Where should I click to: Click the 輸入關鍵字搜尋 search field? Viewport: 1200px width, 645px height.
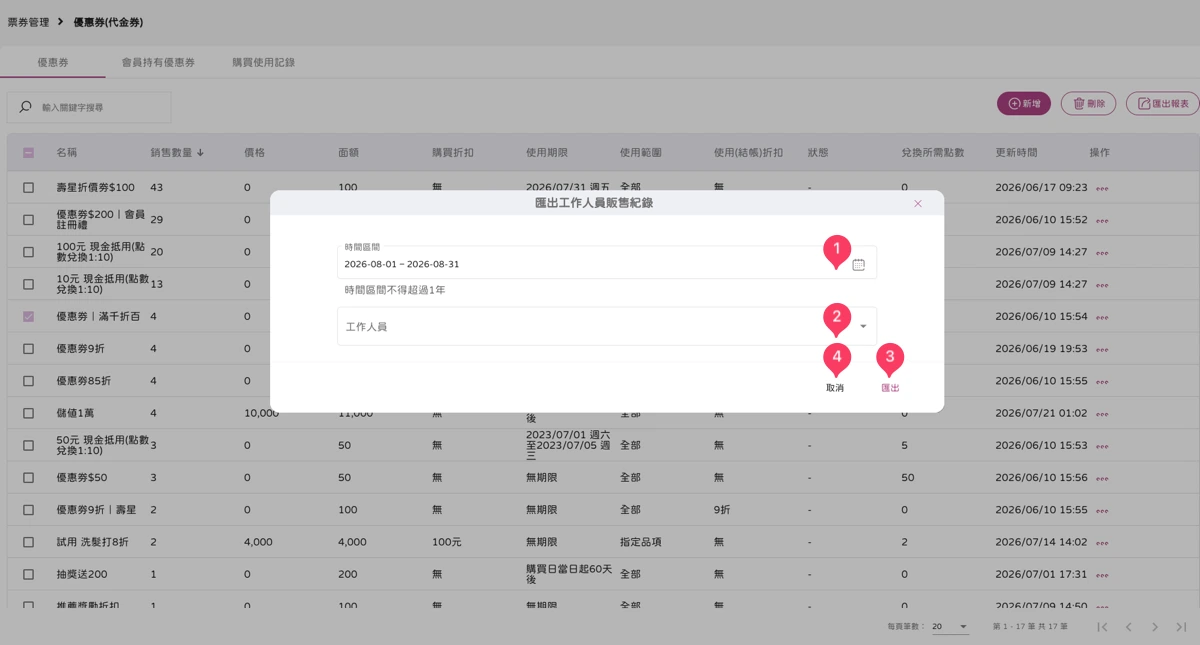(89, 107)
